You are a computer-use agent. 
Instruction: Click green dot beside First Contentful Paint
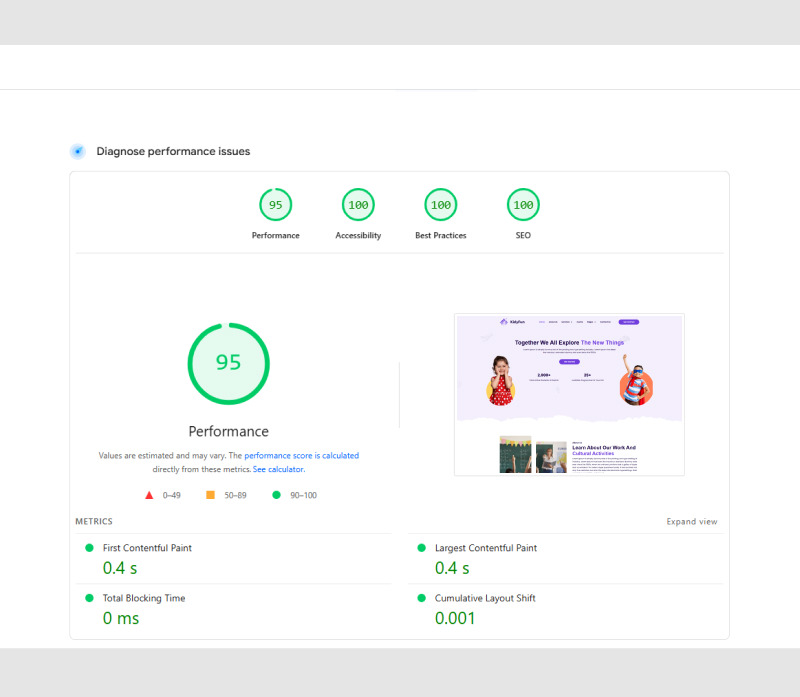(x=89, y=548)
